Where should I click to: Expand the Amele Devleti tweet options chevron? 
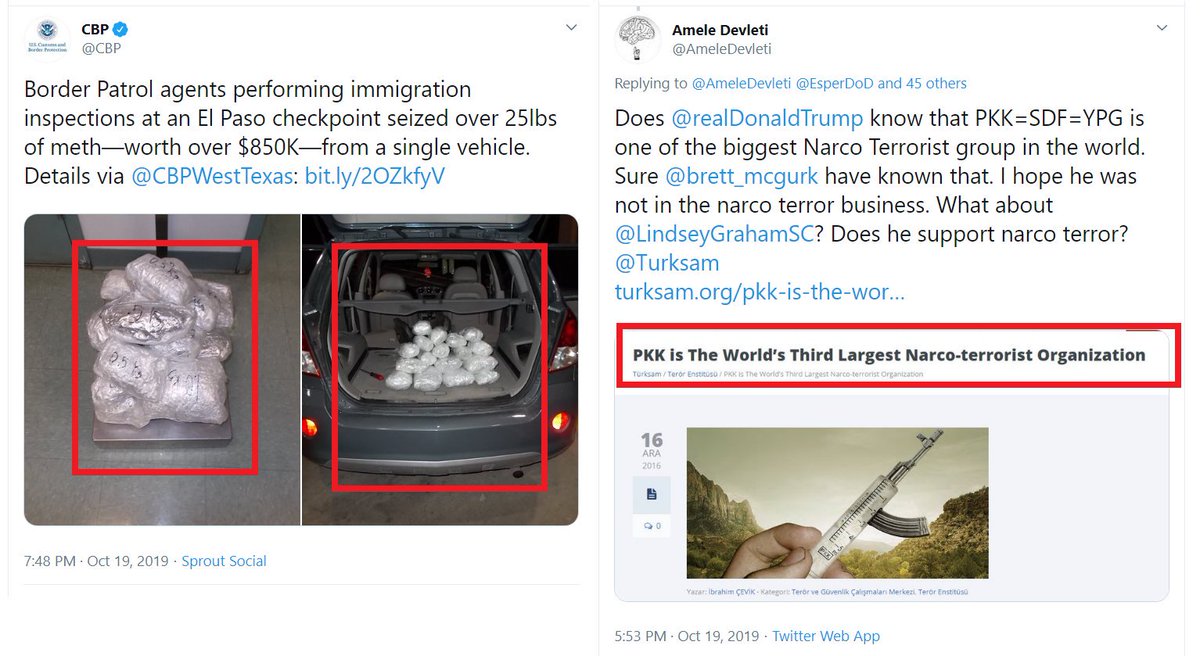tap(1161, 28)
